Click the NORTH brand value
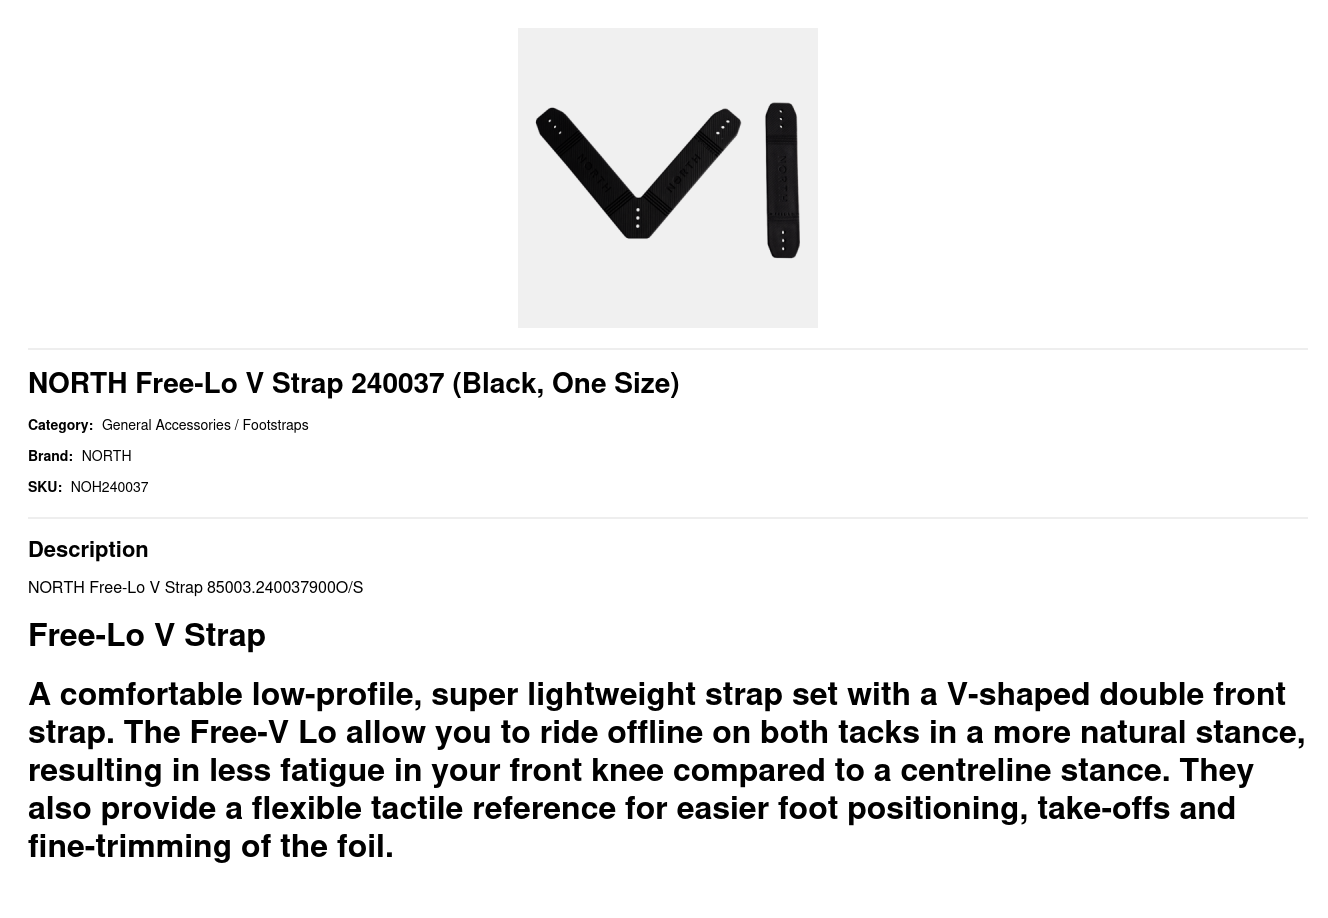This screenshot has height=918, width=1328. point(106,456)
